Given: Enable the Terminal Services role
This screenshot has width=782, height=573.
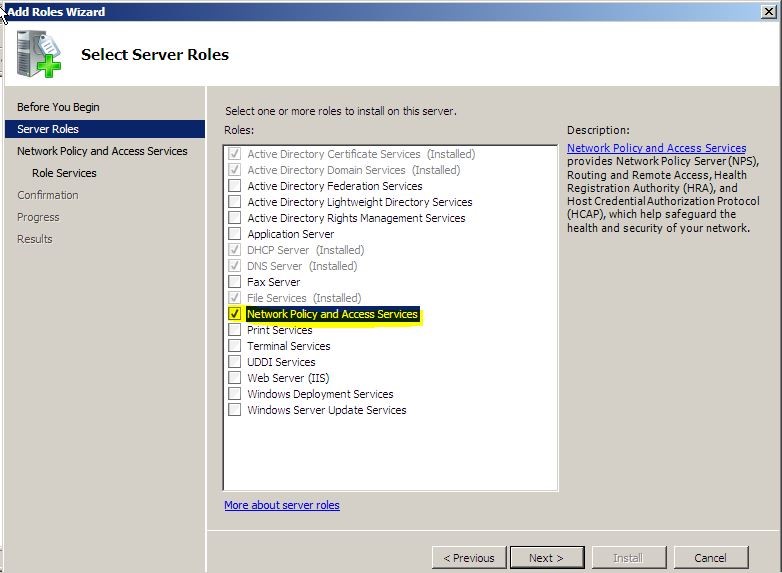Looking at the screenshot, I should 234,346.
